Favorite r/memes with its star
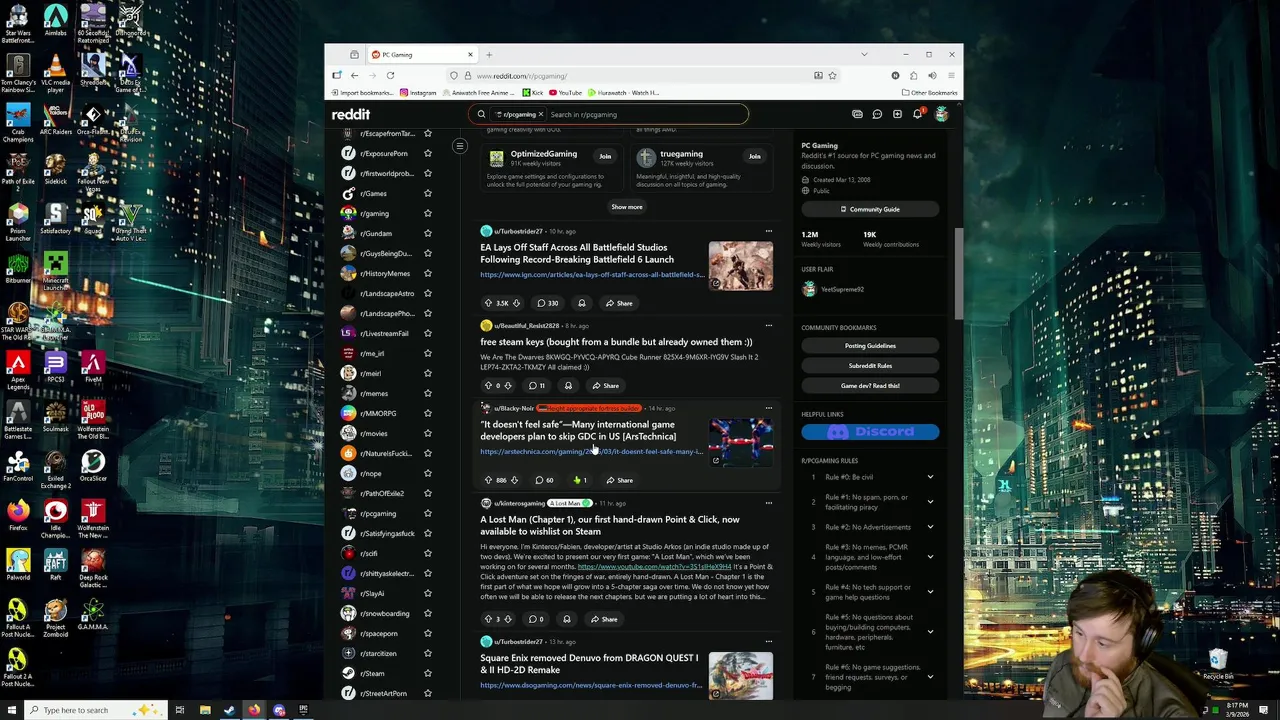 coord(428,393)
